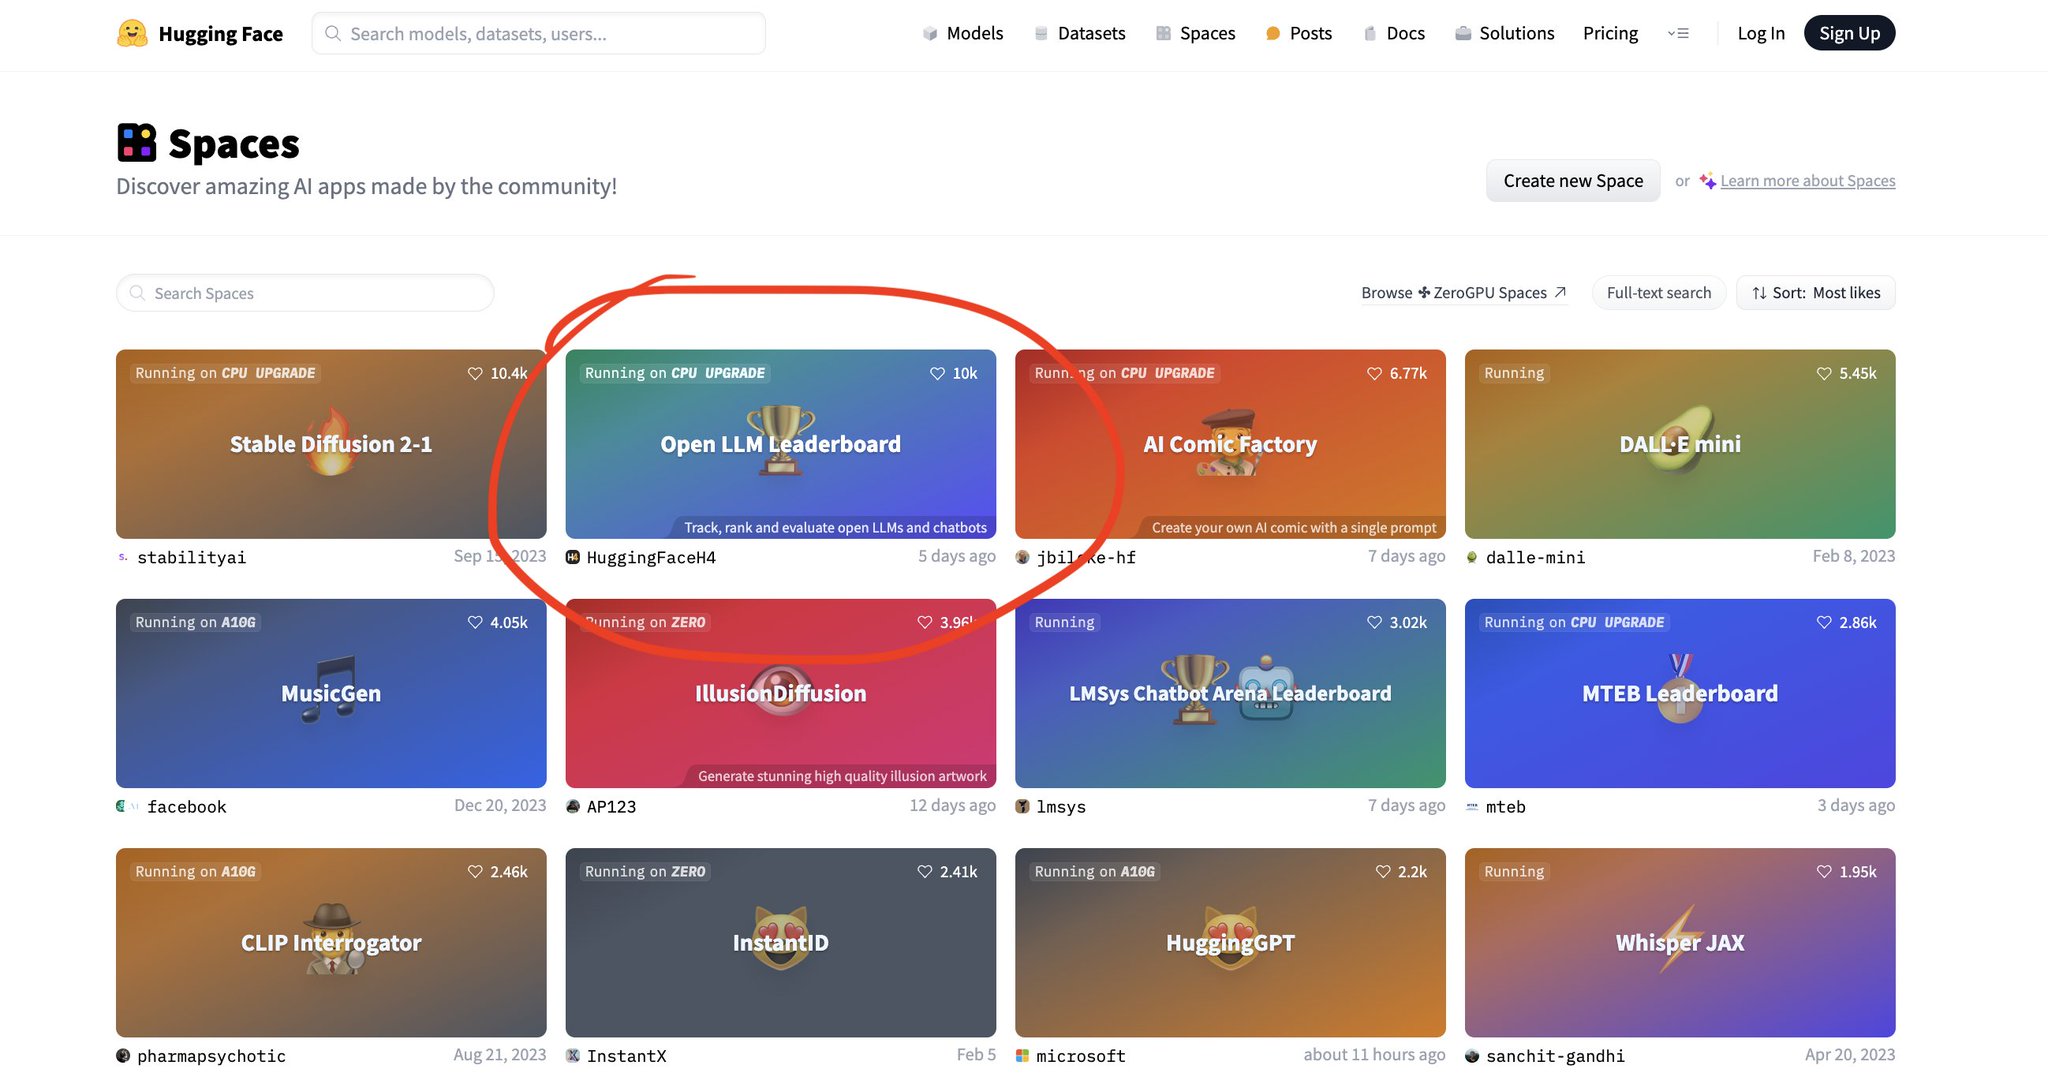Click the heart icon on CLIP Interrogator
This screenshot has height=1084, width=2048.
click(475, 871)
